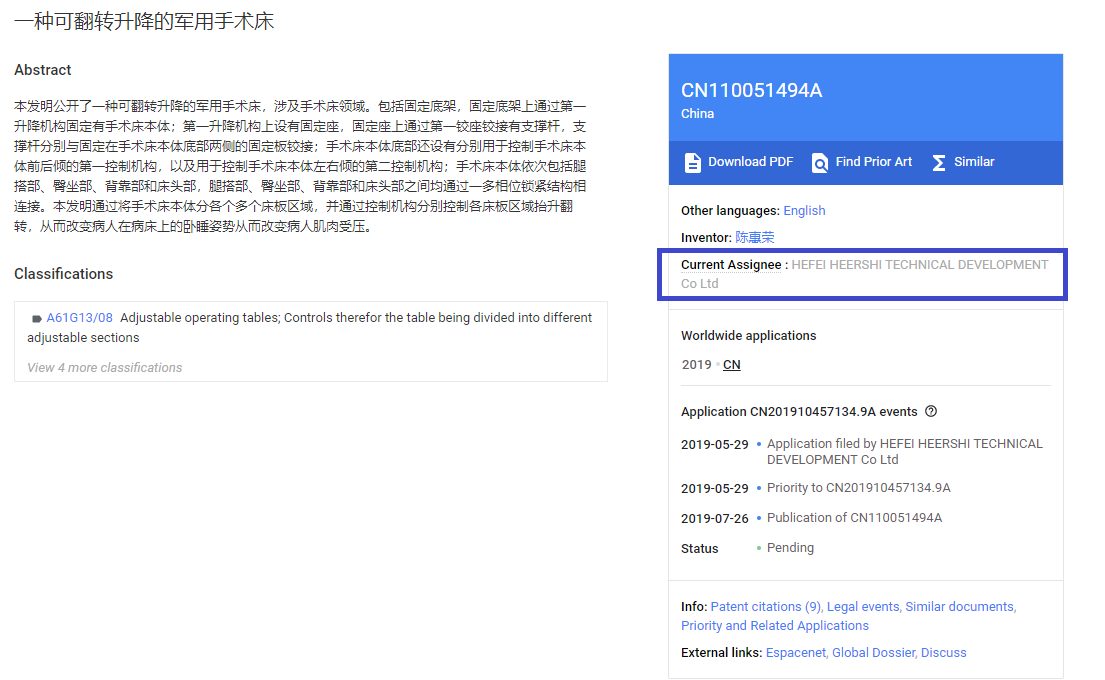Open the Espacenet external link

tap(796, 653)
